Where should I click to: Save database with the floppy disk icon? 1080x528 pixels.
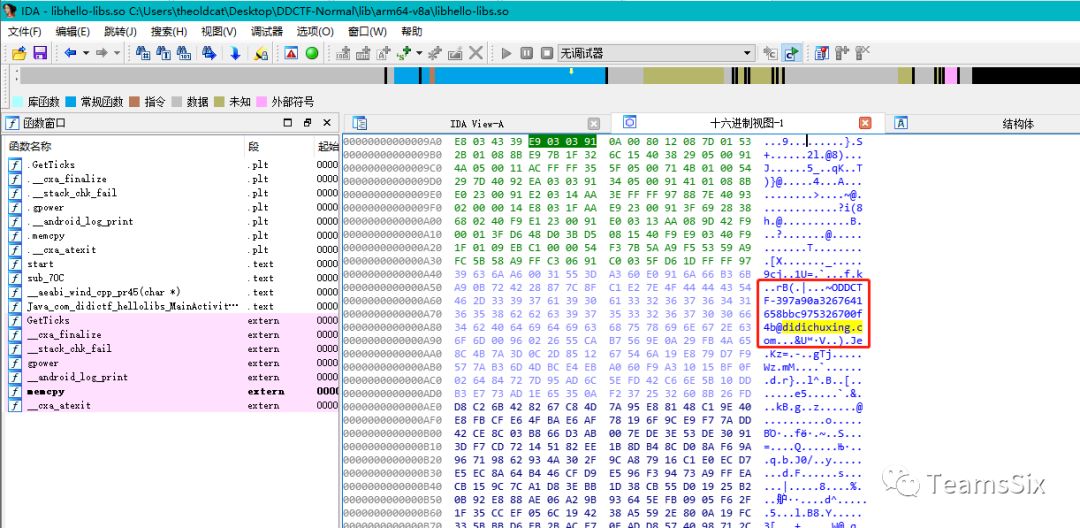(x=40, y=53)
